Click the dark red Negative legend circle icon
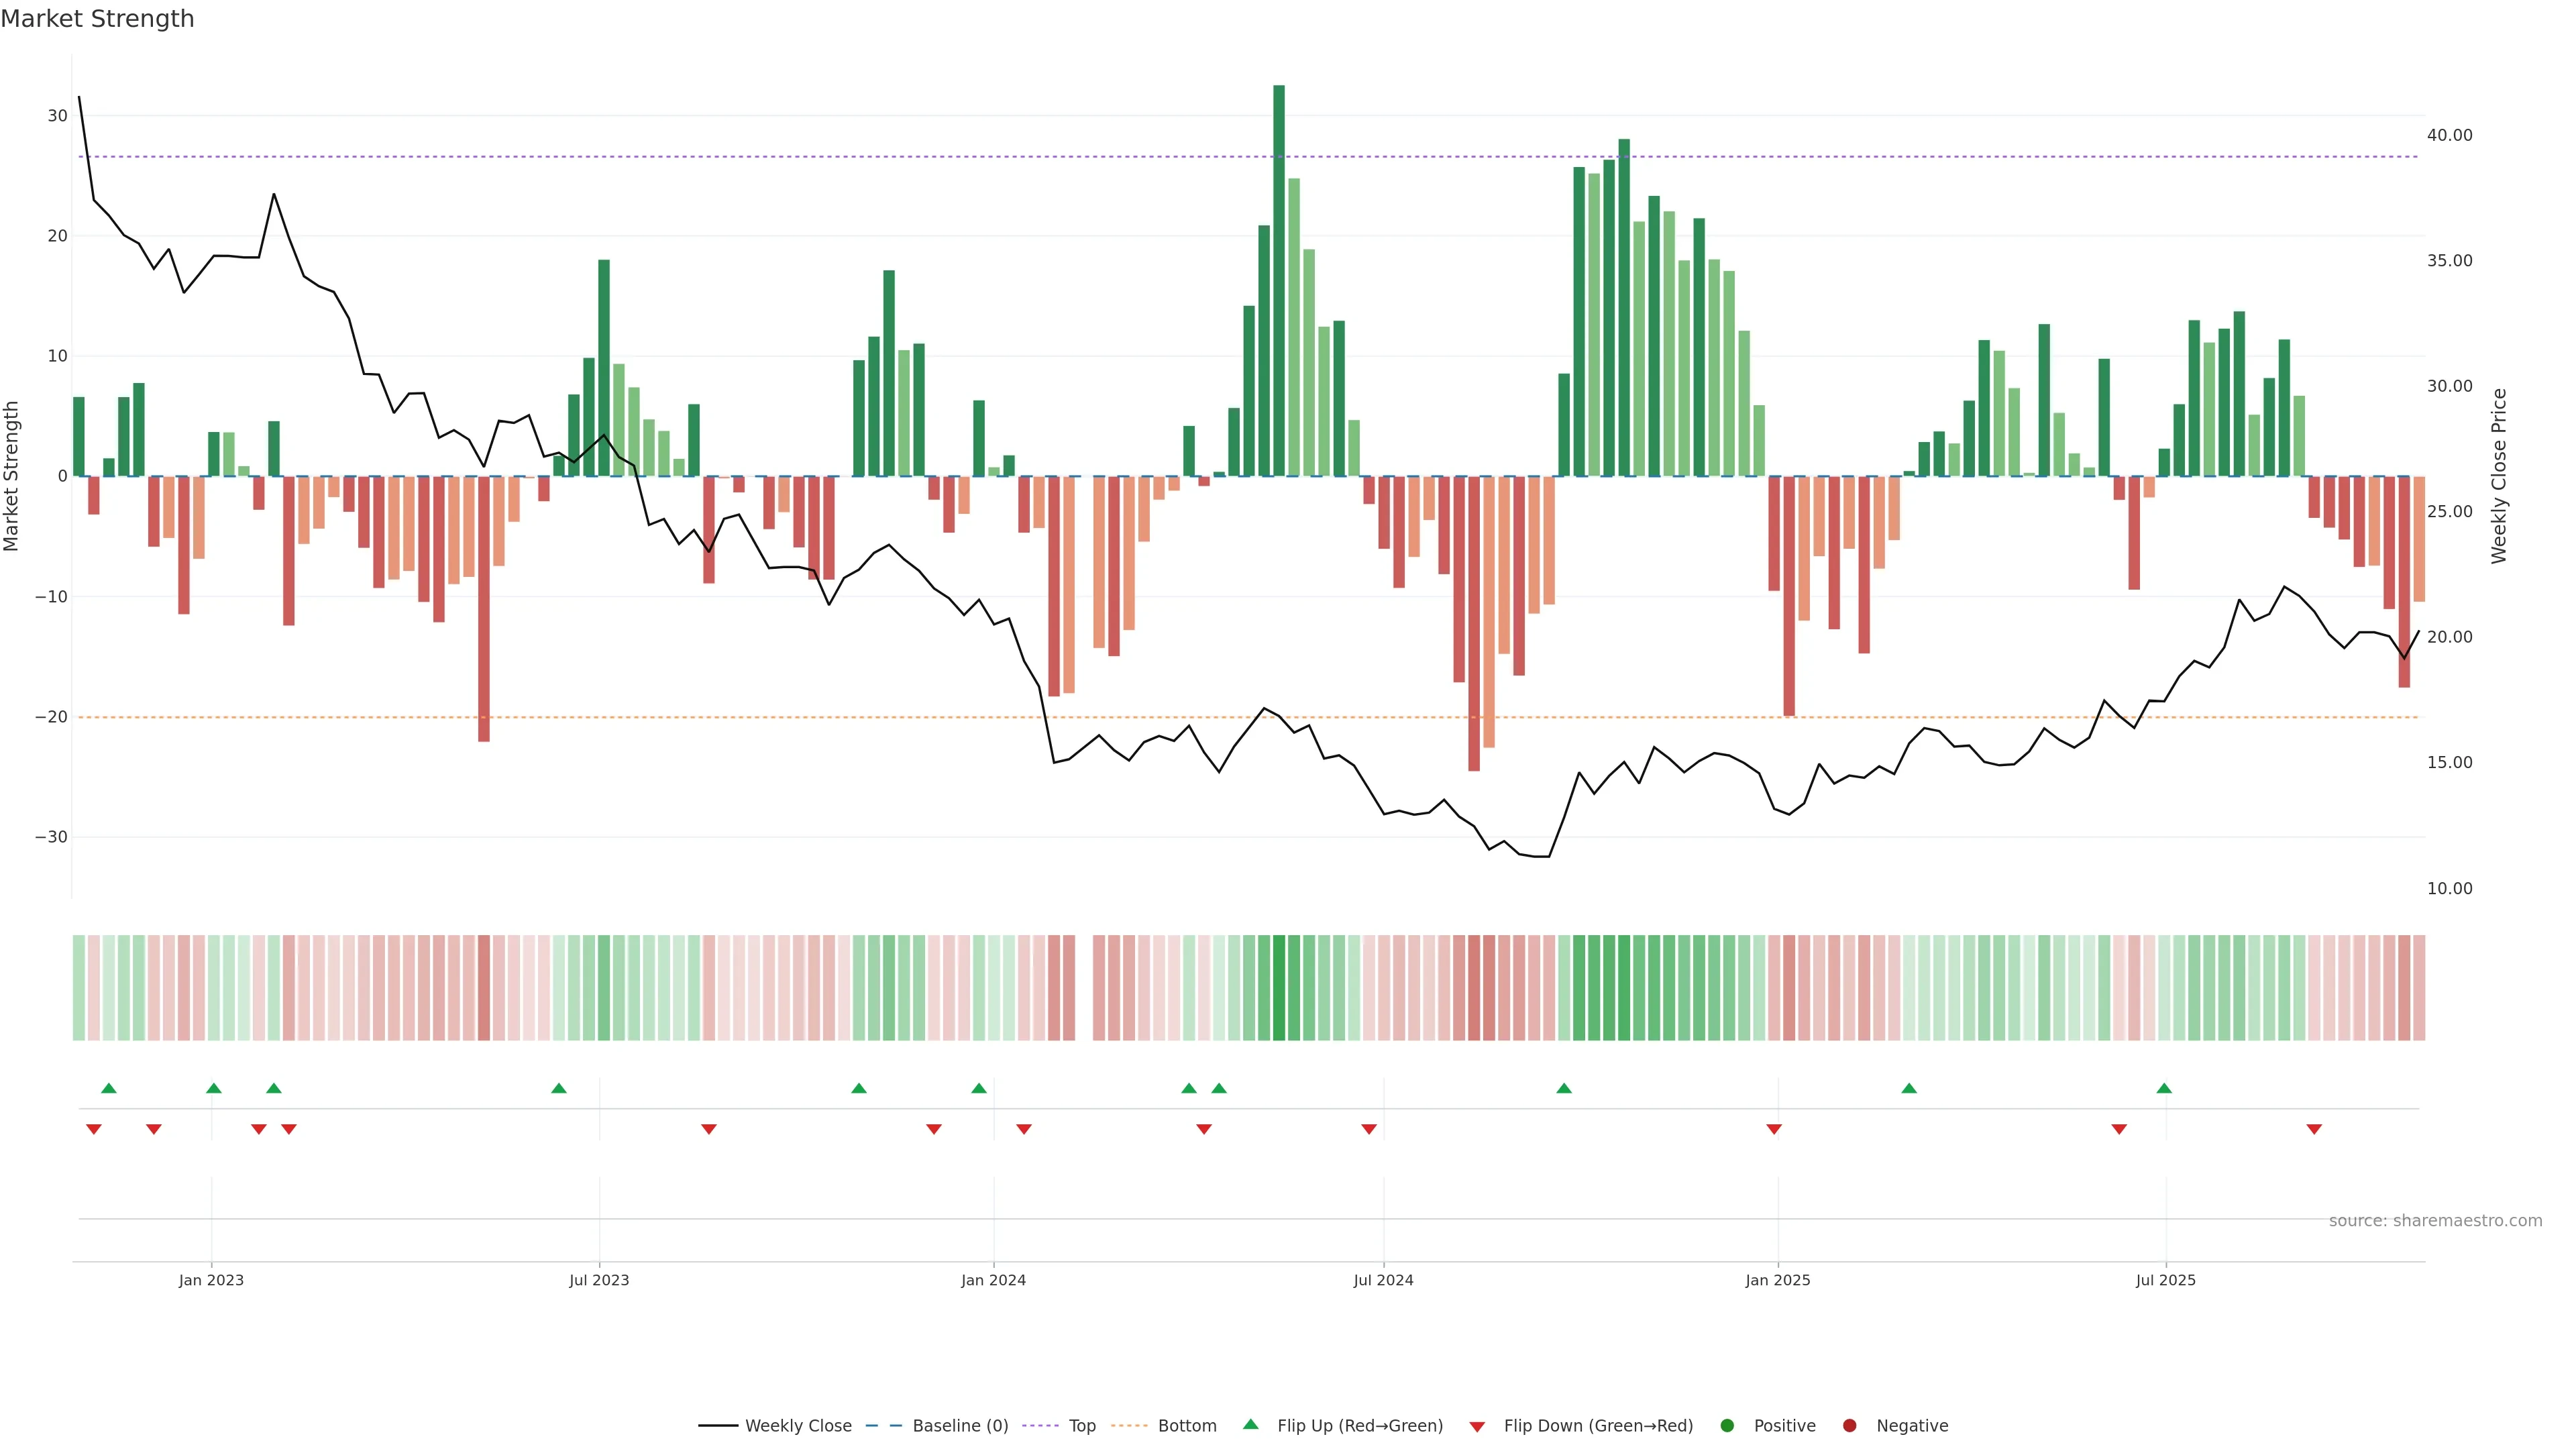The width and height of the screenshot is (2576, 1449). tap(1849, 1426)
